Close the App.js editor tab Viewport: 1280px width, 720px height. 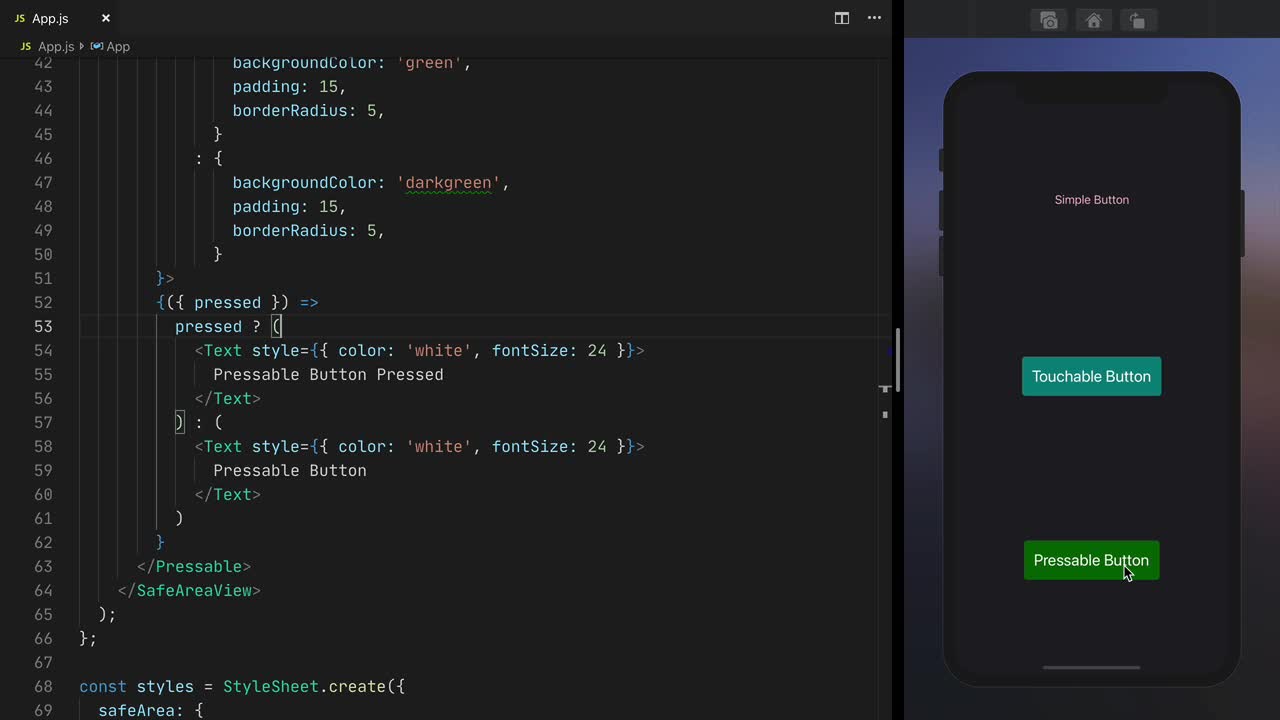tap(106, 18)
